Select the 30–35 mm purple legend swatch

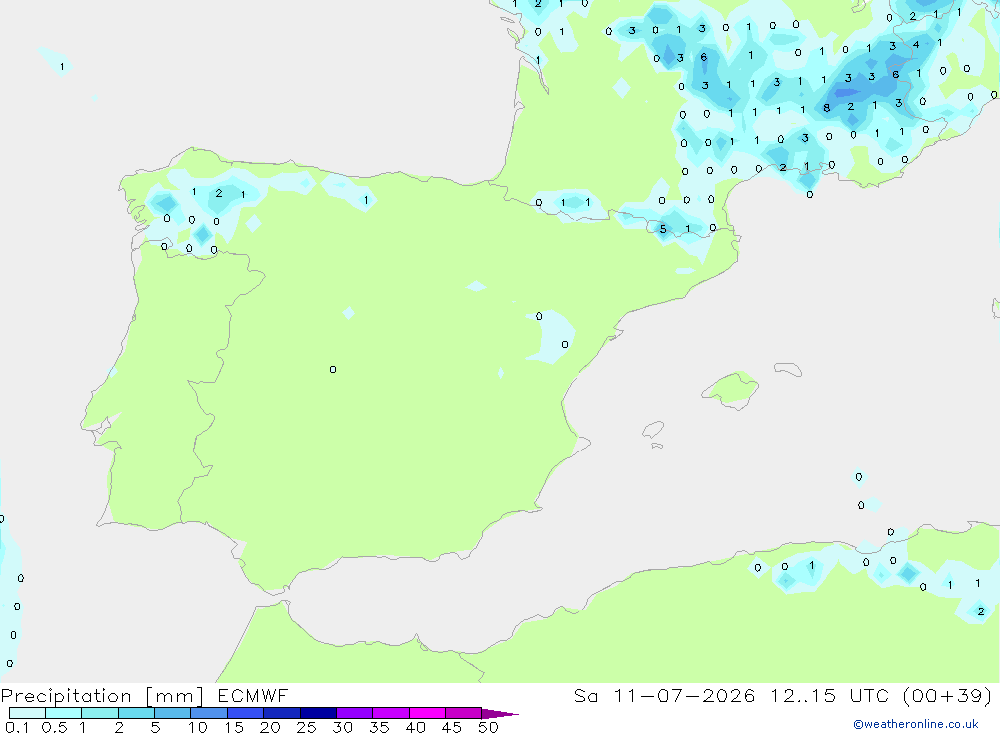pyautogui.click(x=355, y=713)
